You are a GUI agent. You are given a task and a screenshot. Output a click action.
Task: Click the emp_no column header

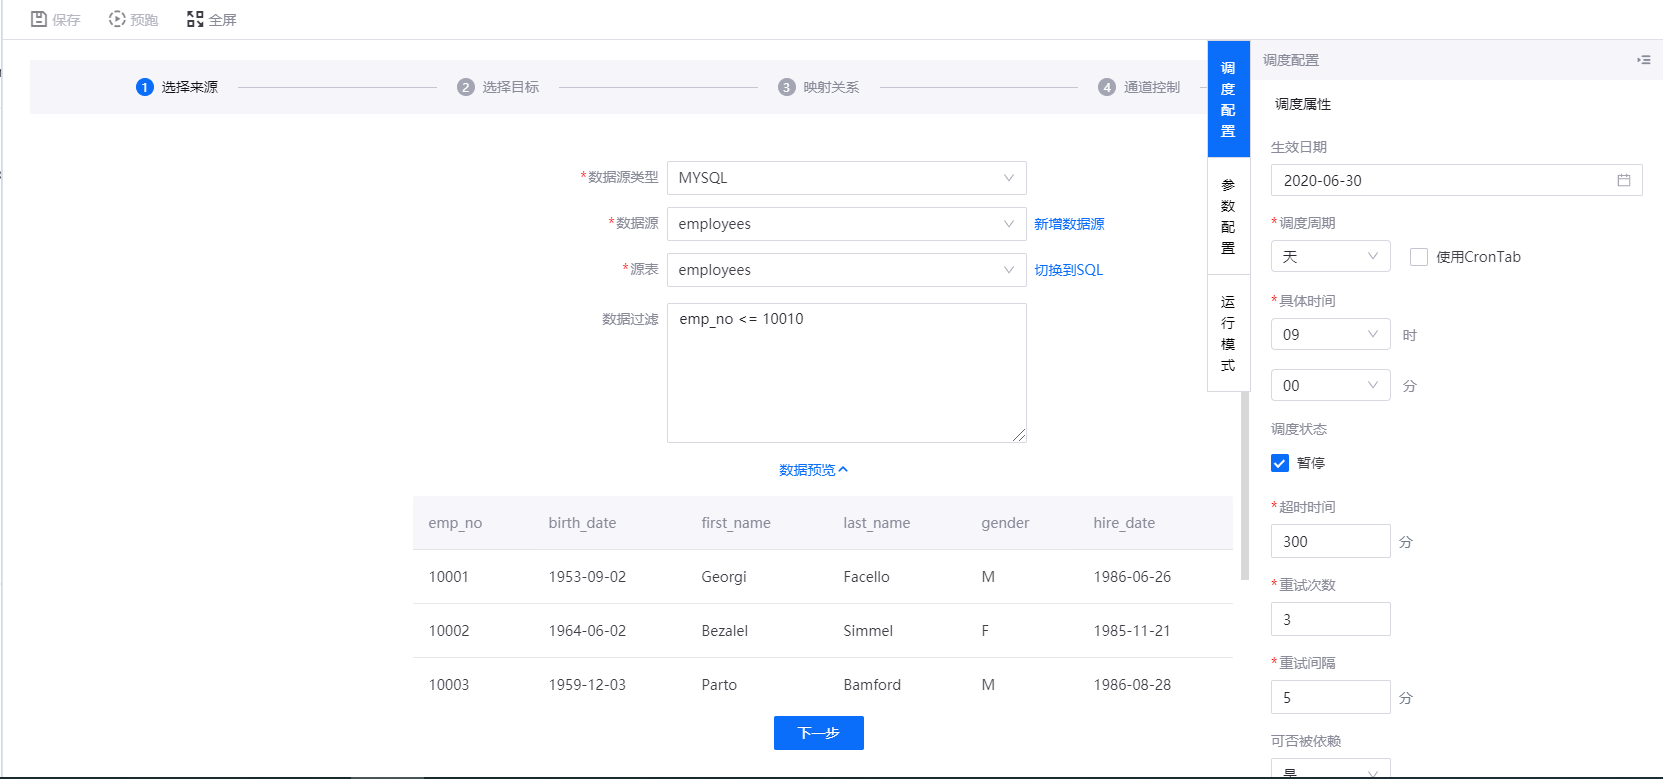[x=455, y=523]
